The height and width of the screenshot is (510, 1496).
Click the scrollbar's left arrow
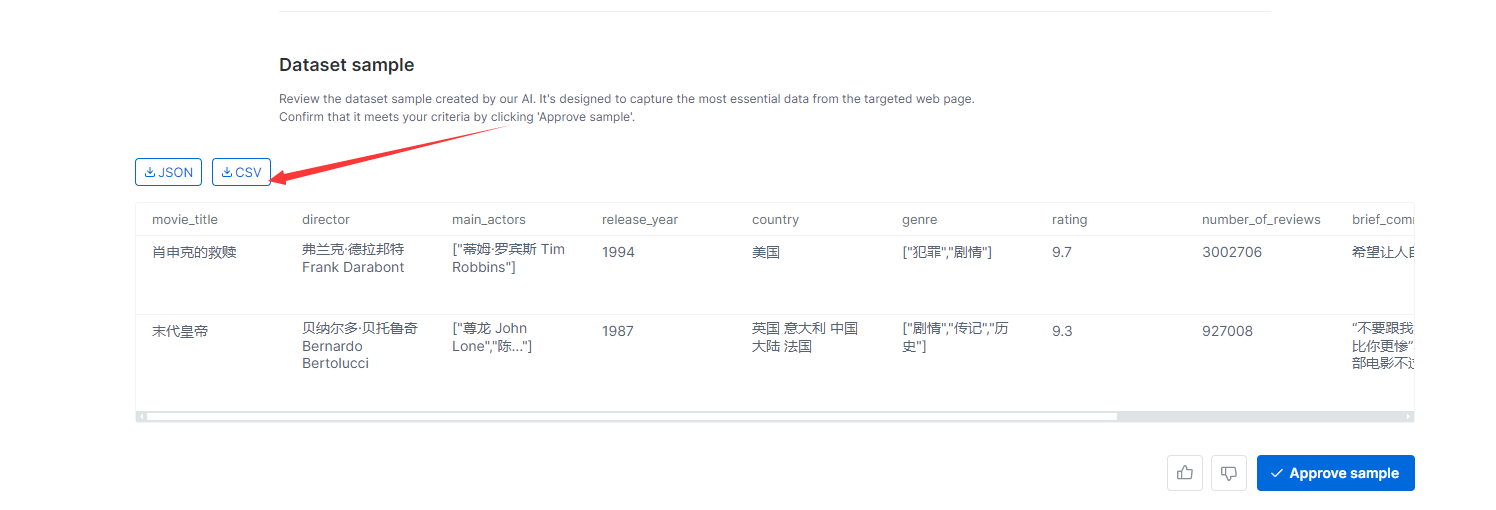[141, 416]
